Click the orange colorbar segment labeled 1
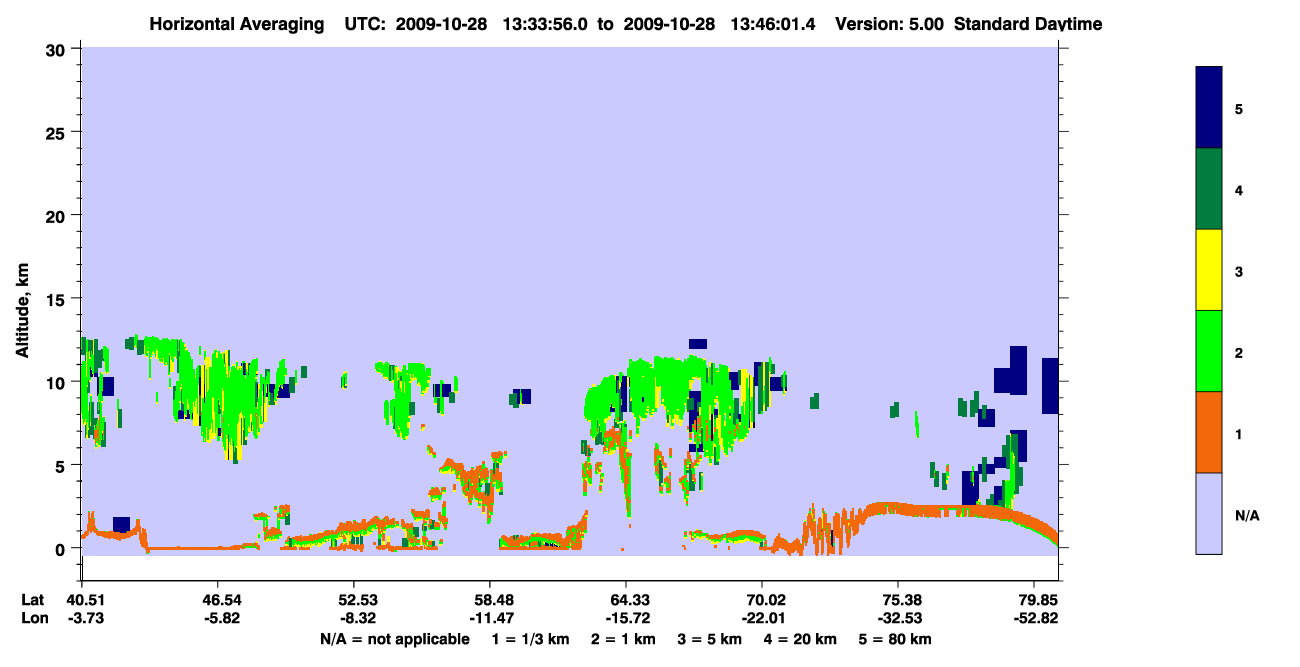The height and width of the screenshot is (667, 1300). [x=1209, y=432]
